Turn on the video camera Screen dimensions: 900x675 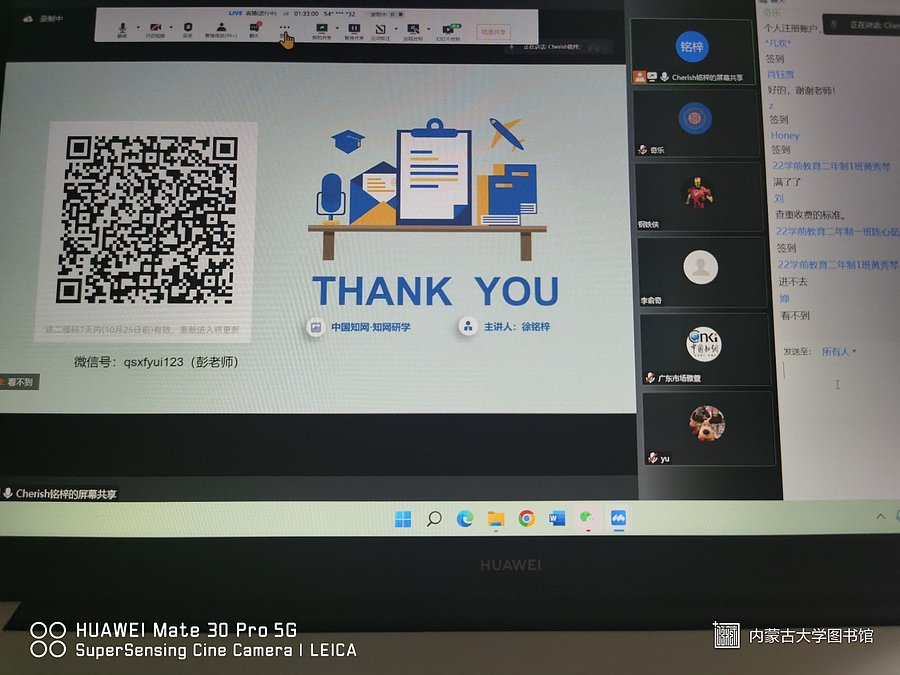tap(155, 28)
